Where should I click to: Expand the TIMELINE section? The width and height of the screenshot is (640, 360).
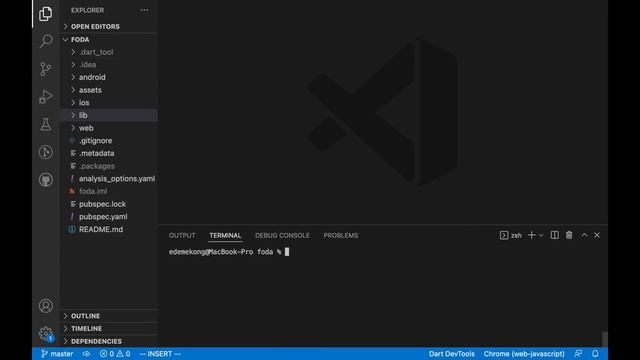[x=109, y=329]
